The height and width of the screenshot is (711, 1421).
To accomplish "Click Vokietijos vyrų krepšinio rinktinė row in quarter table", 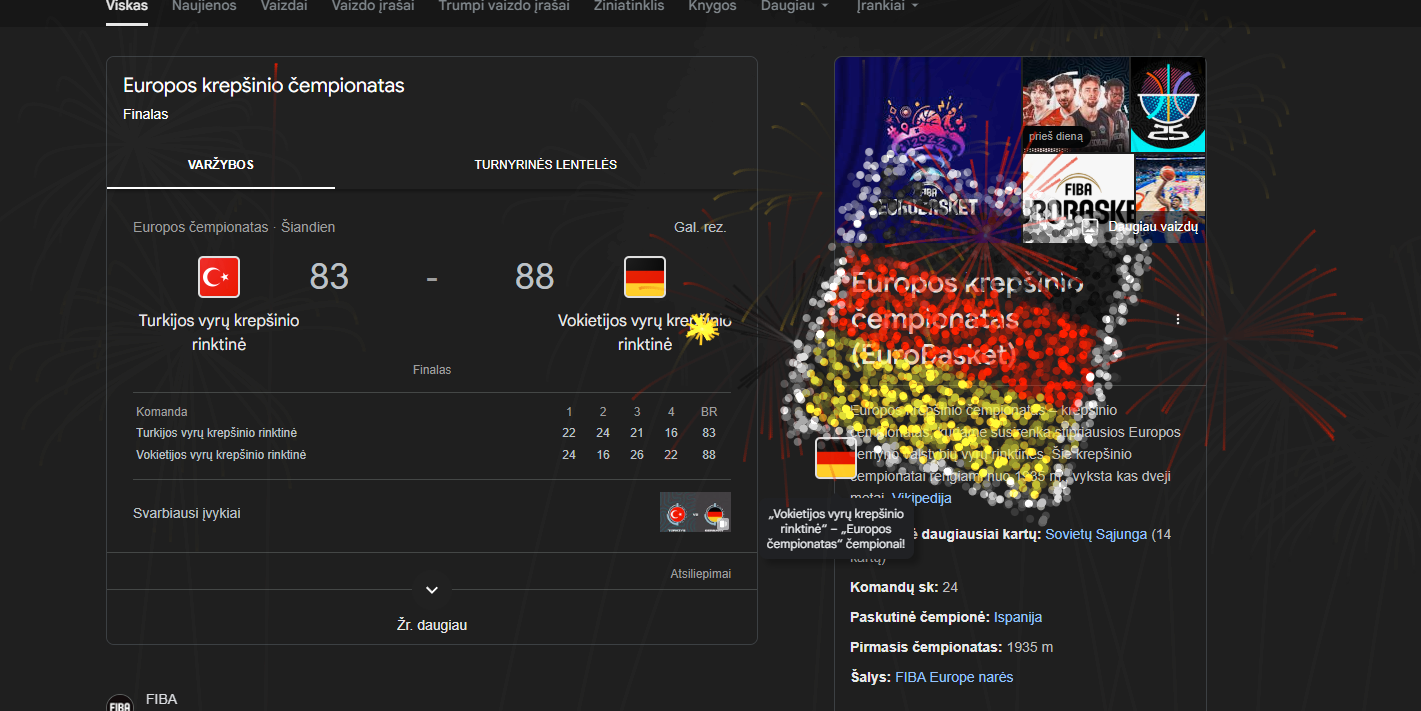I will point(432,455).
